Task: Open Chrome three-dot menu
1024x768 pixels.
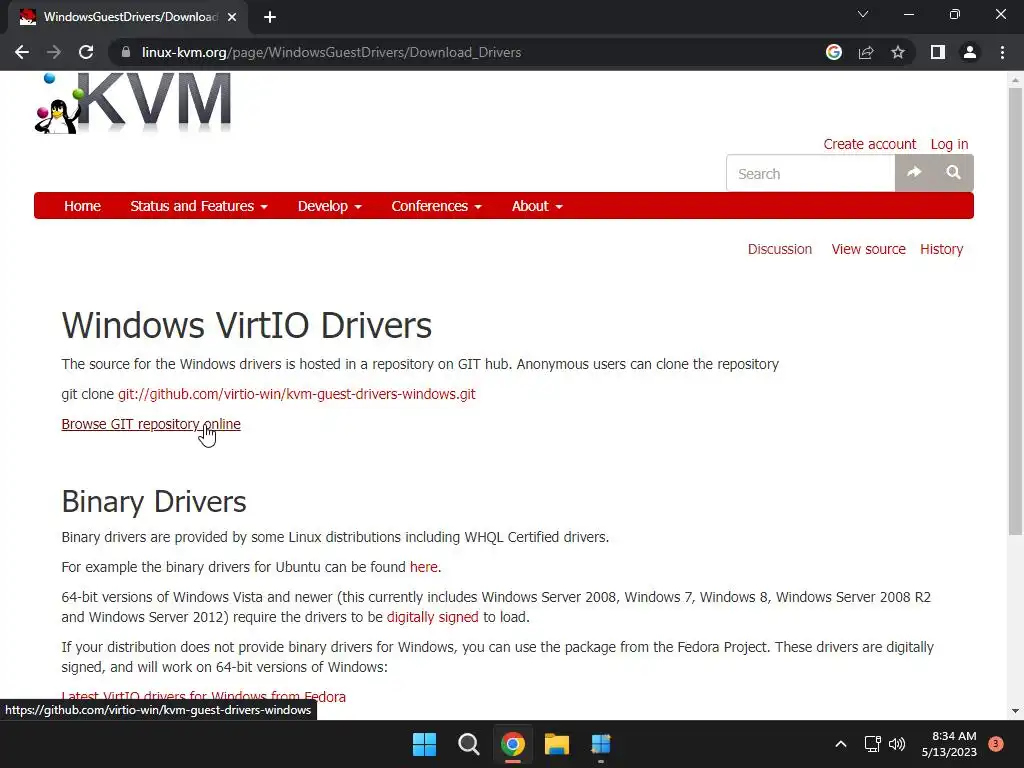Action: click(x=1002, y=52)
